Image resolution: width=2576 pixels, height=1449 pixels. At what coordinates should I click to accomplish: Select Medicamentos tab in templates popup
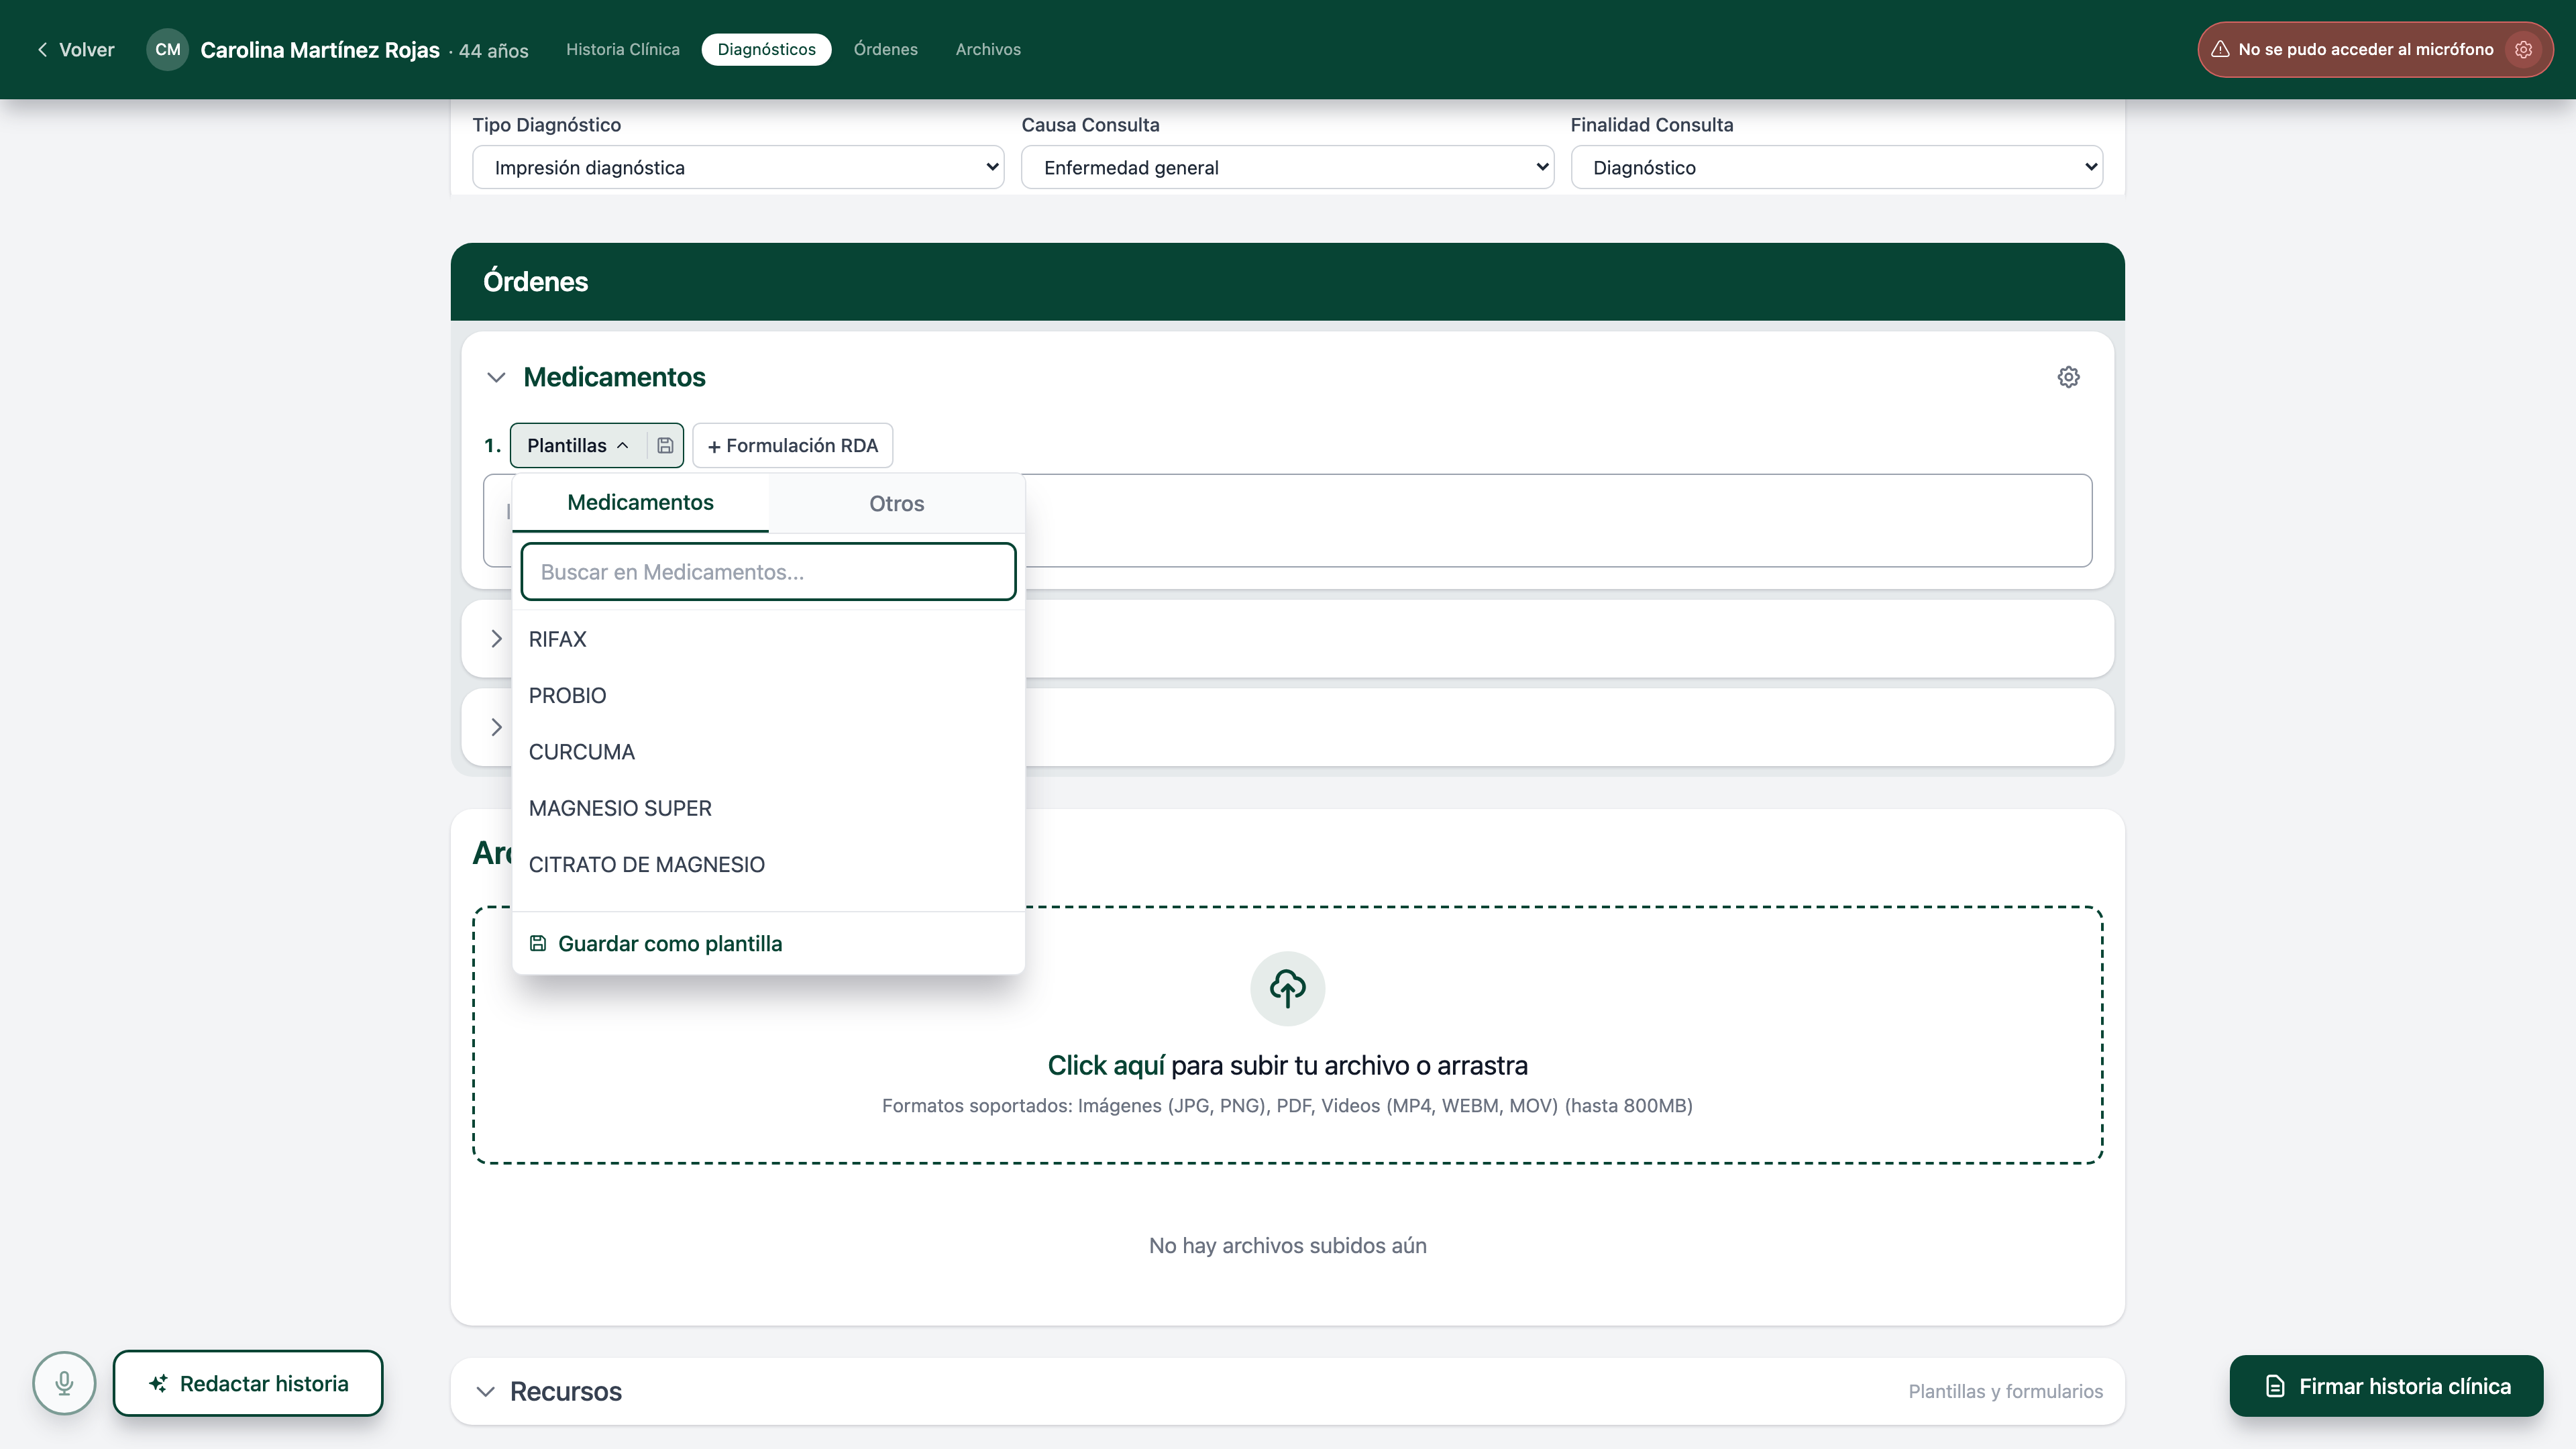pyautogui.click(x=640, y=502)
